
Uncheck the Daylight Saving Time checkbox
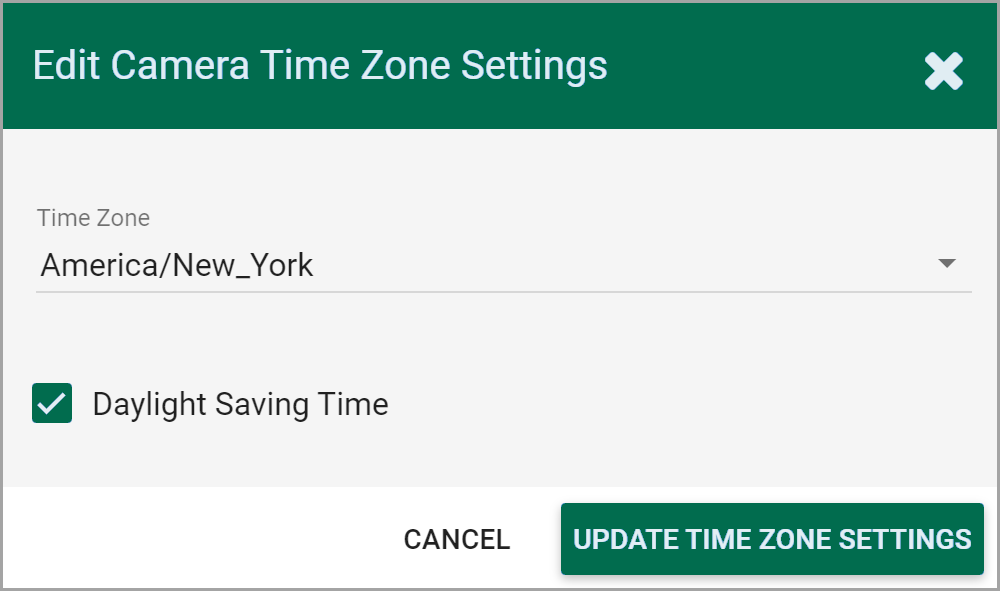click(52, 403)
